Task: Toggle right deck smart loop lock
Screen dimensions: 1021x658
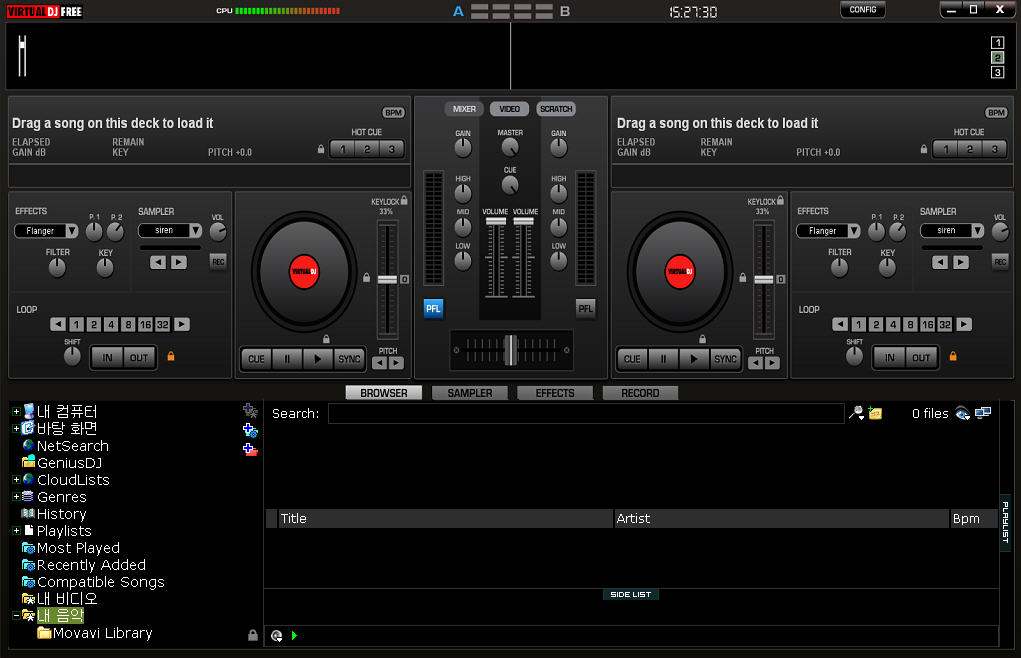Action: [953, 356]
